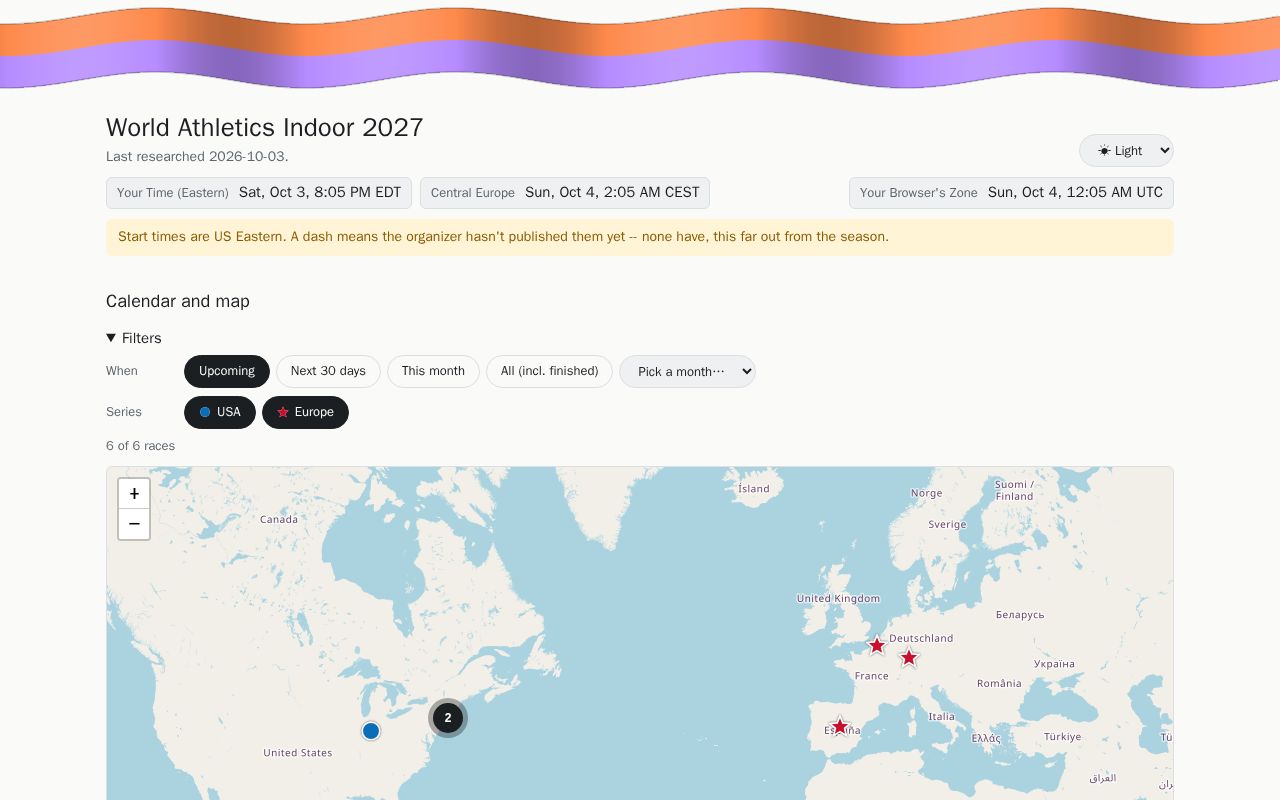Zoom in on the map
This screenshot has height=800, width=1280.
[134, 494]
